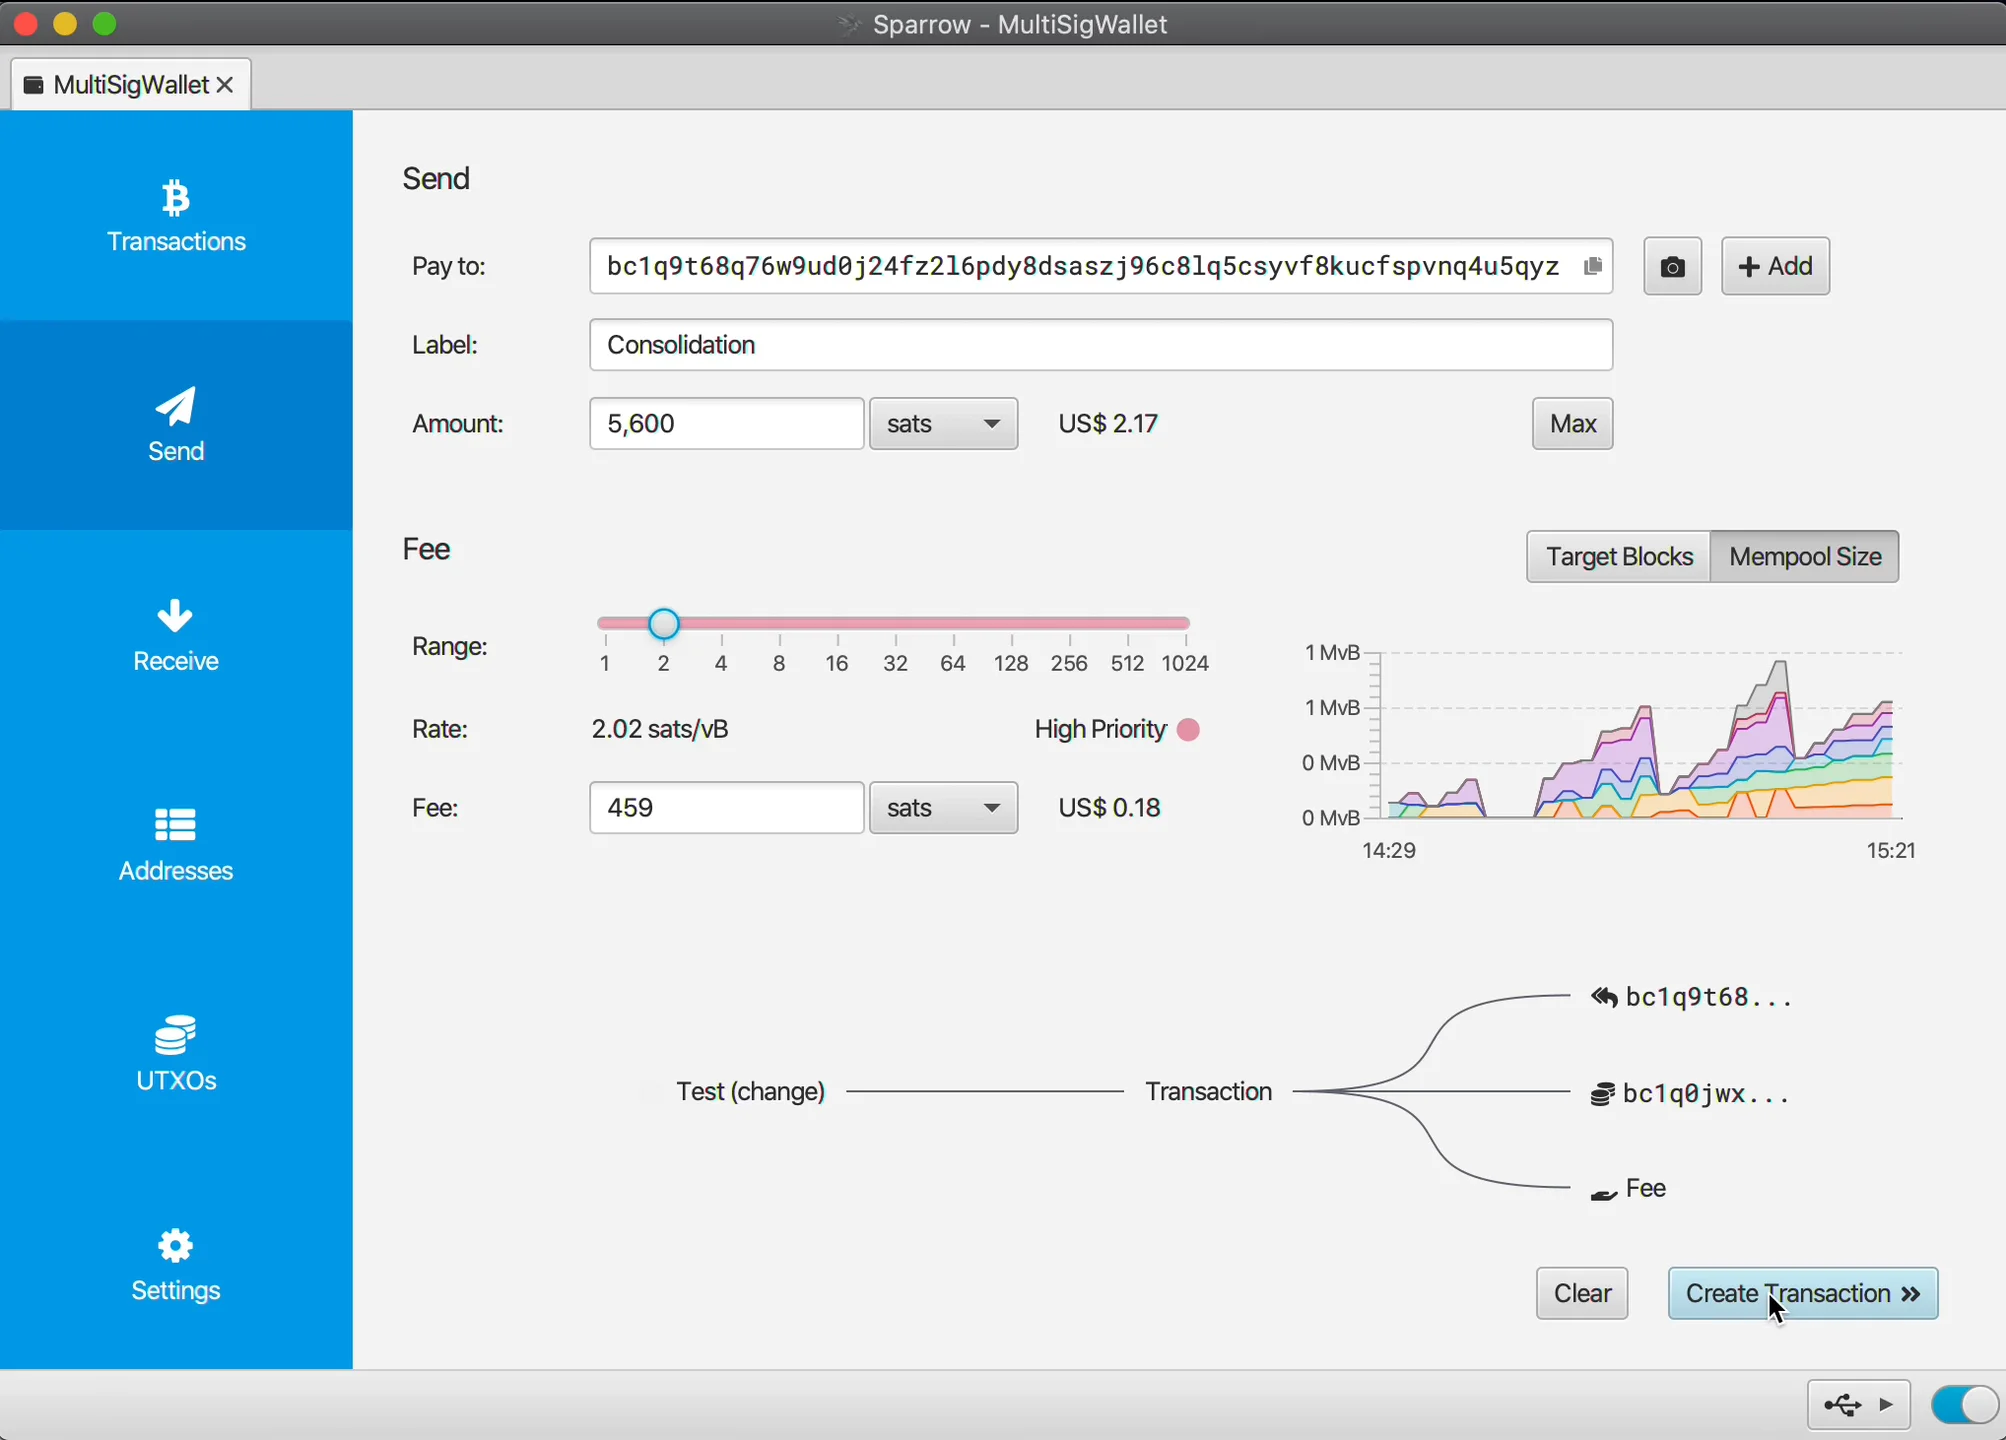Open the Addresses list icon
Screen dimensions: 2006x1440
click(175, 825)
